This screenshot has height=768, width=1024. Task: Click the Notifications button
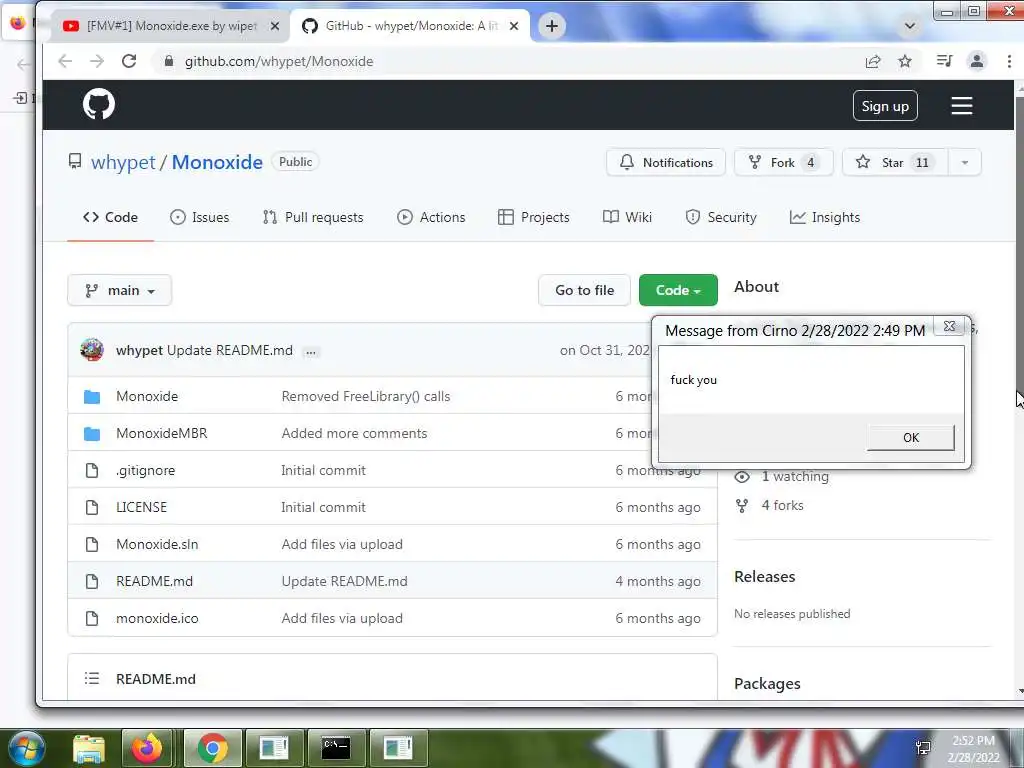665,163
